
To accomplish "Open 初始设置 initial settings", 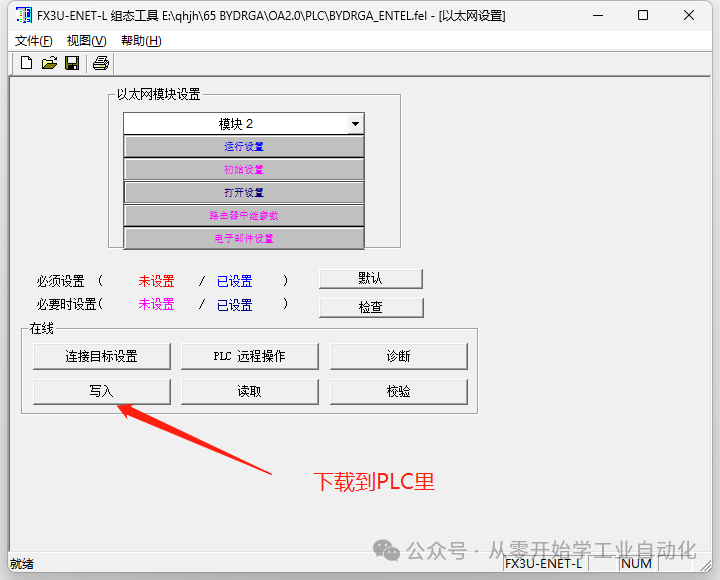I will click(244, 169).
